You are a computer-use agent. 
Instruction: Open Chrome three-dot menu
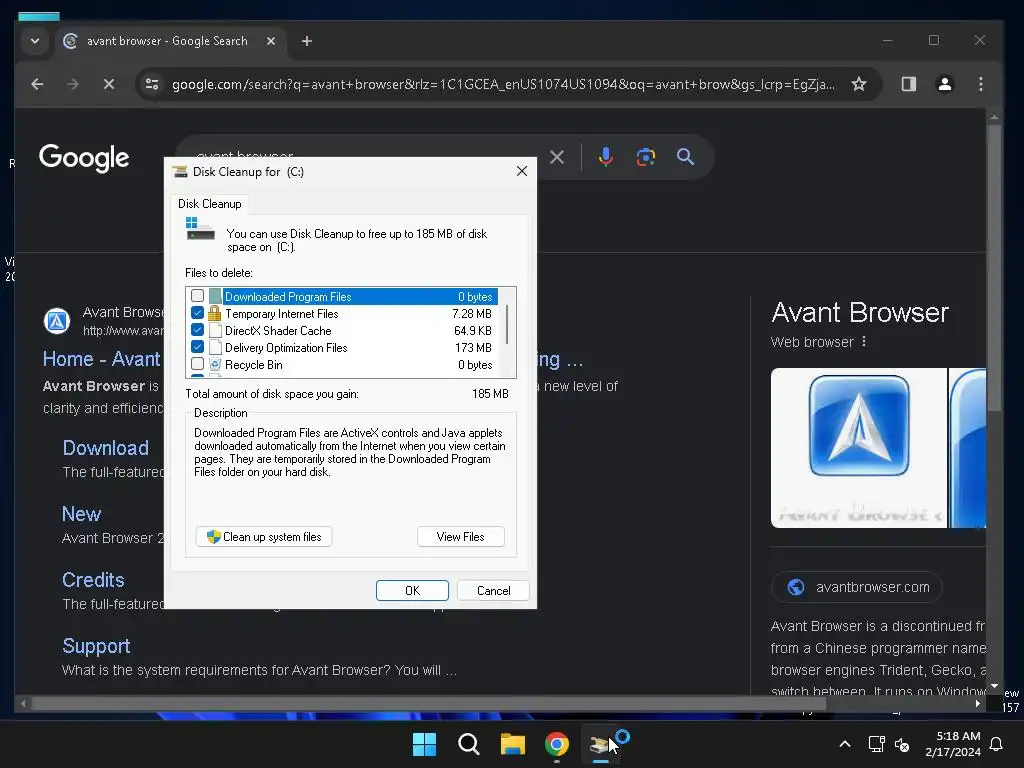[980, 84]
